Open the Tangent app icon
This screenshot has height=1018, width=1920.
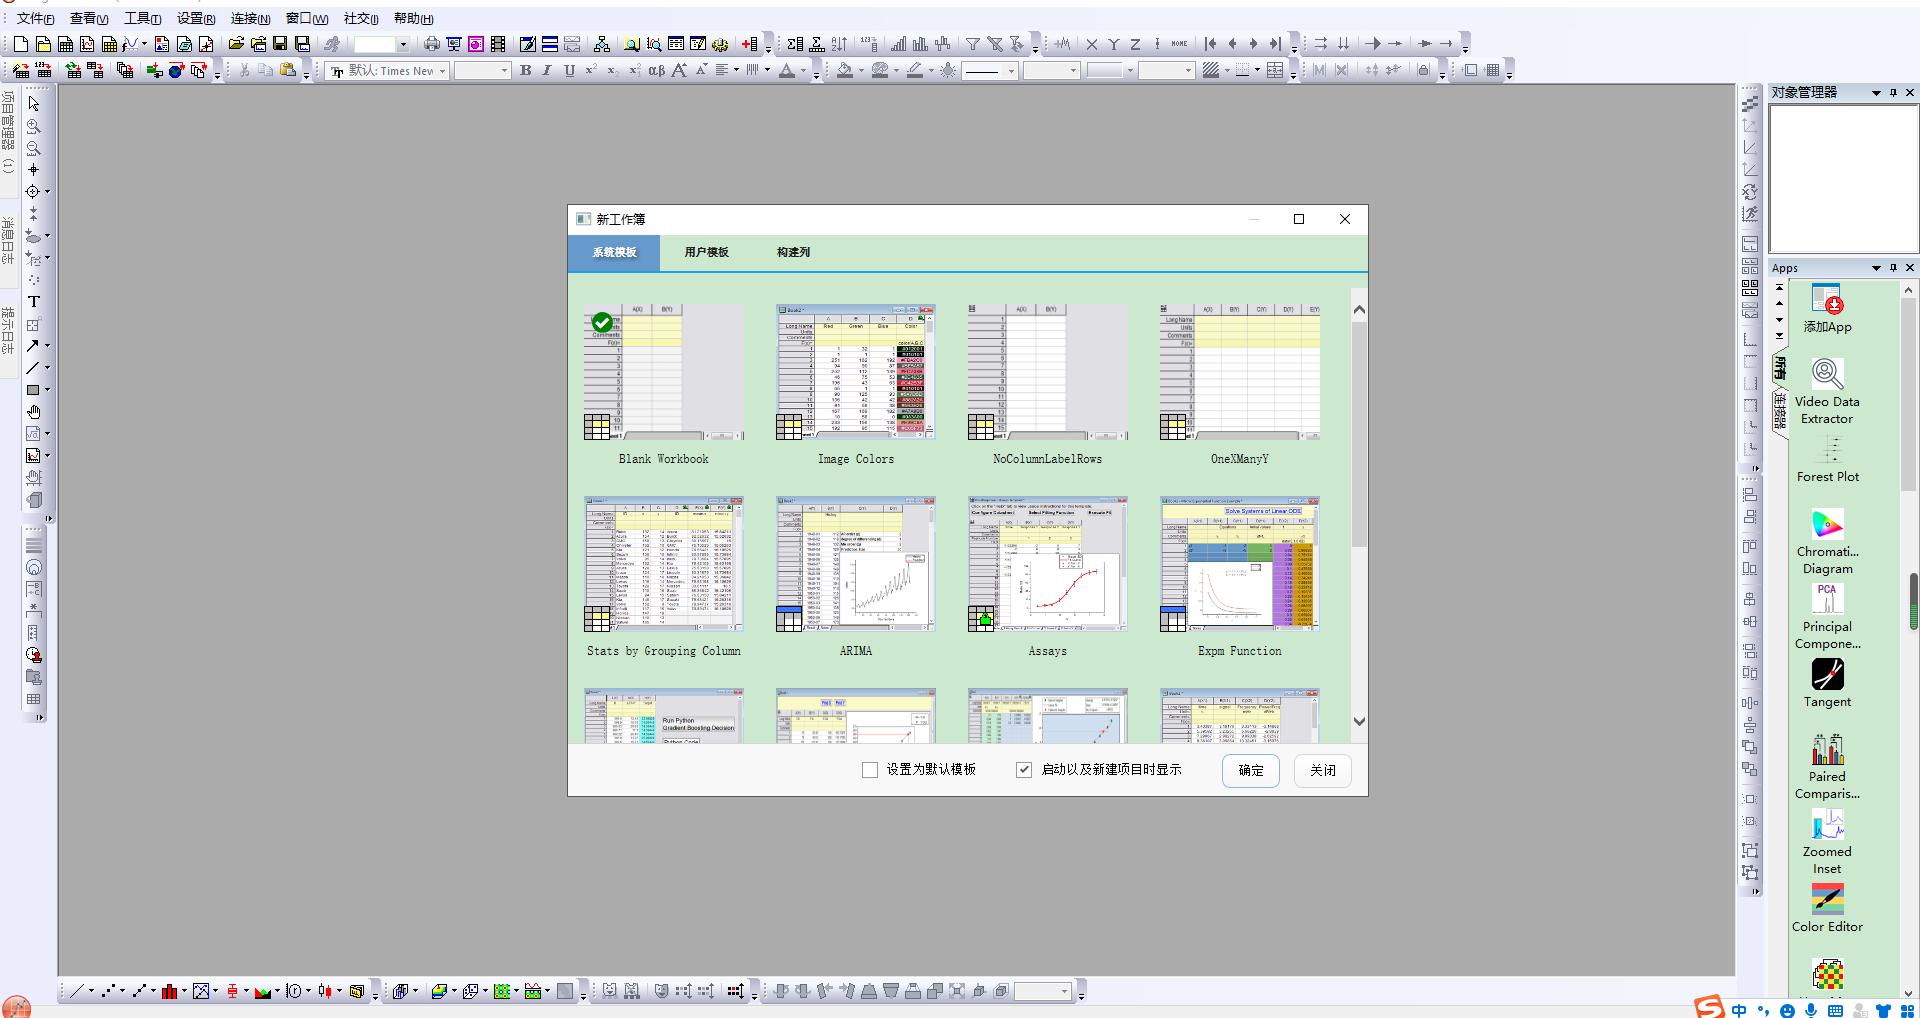point(1827,675)
